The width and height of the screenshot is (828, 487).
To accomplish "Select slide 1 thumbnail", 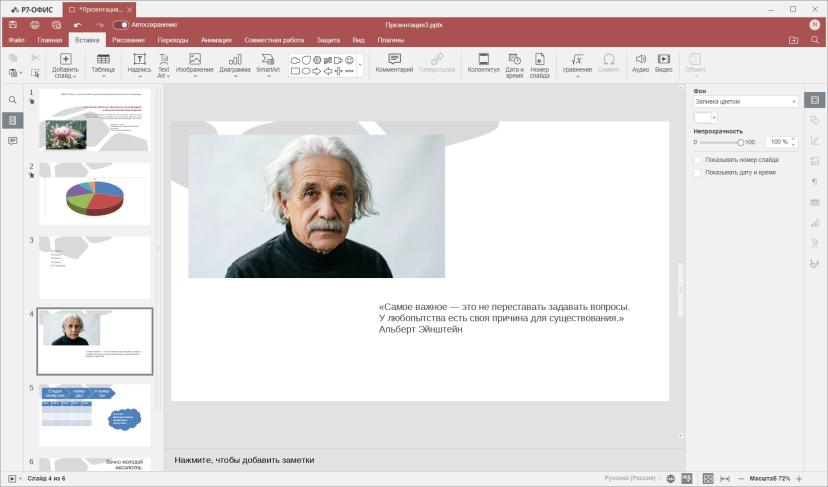I will (95, 120).
